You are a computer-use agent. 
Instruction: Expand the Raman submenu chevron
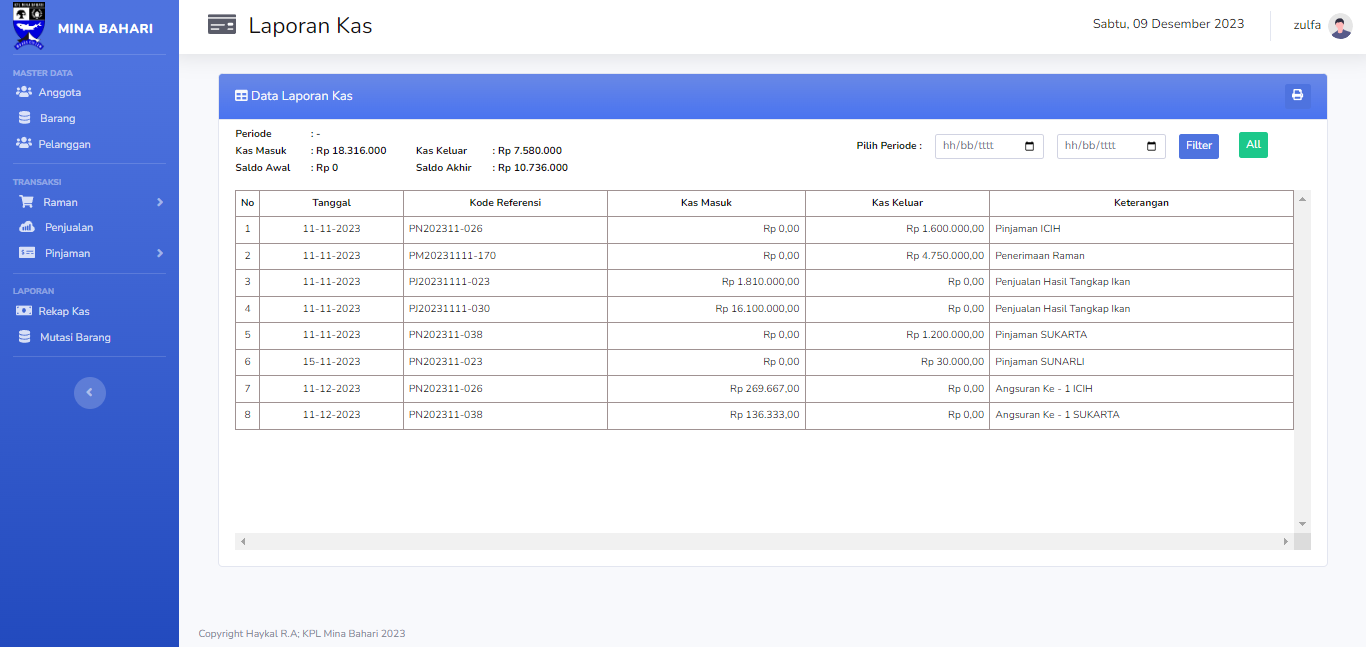coord(160,202)
